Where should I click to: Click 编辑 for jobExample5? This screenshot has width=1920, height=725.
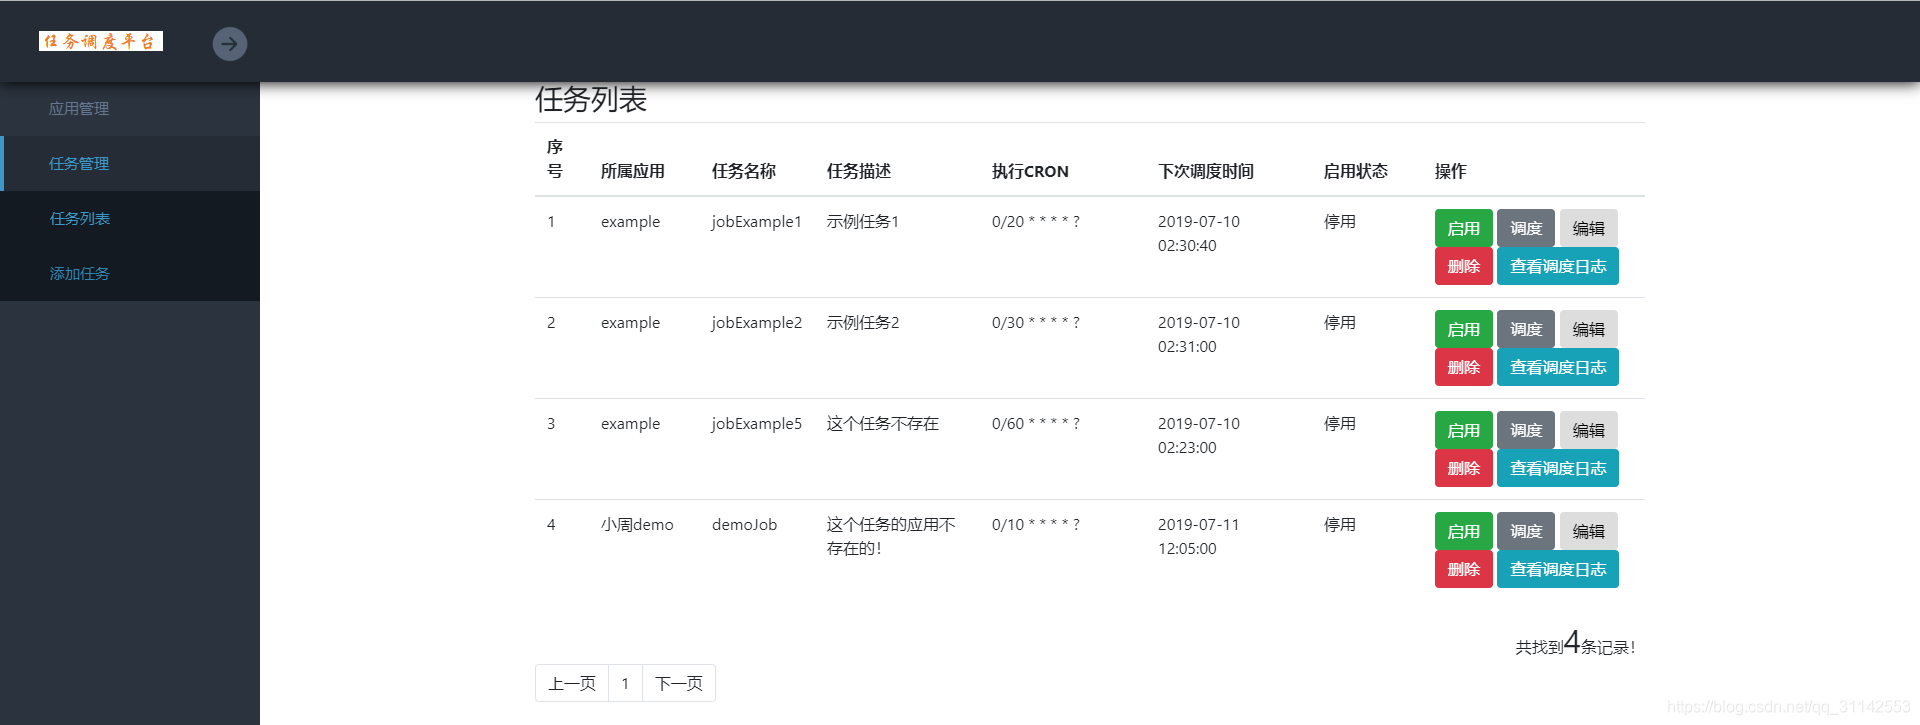pyautogui.click(x=1588, y=430)
